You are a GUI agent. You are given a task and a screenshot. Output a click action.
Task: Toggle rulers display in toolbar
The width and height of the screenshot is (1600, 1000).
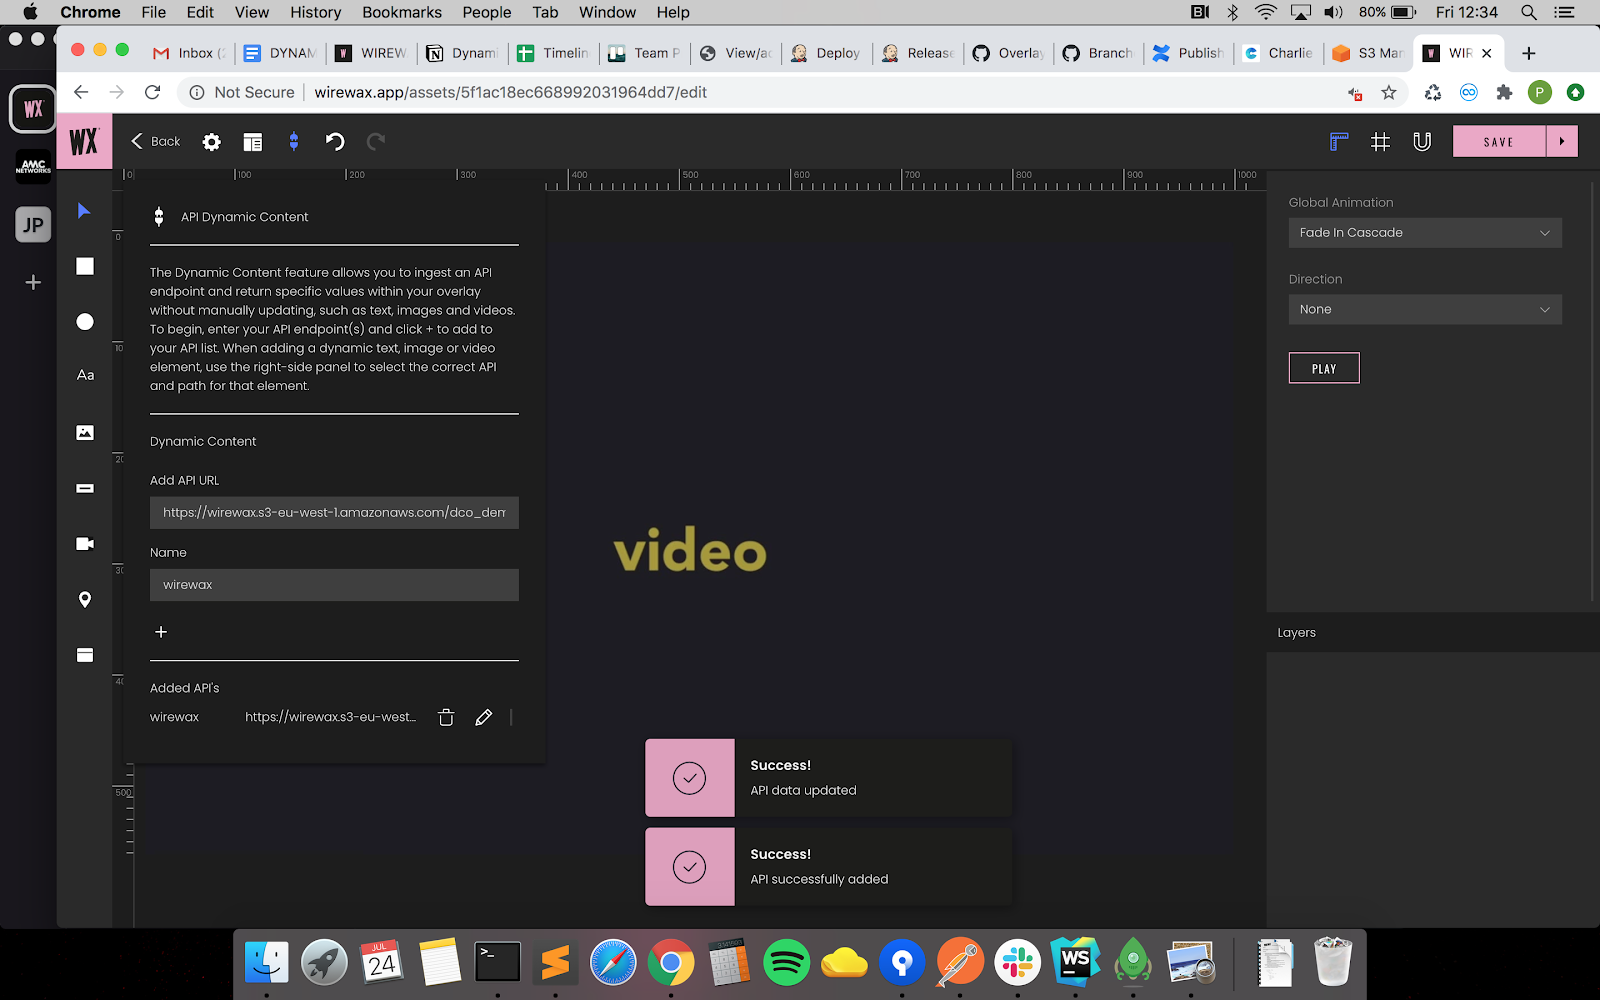point(1338,142)
